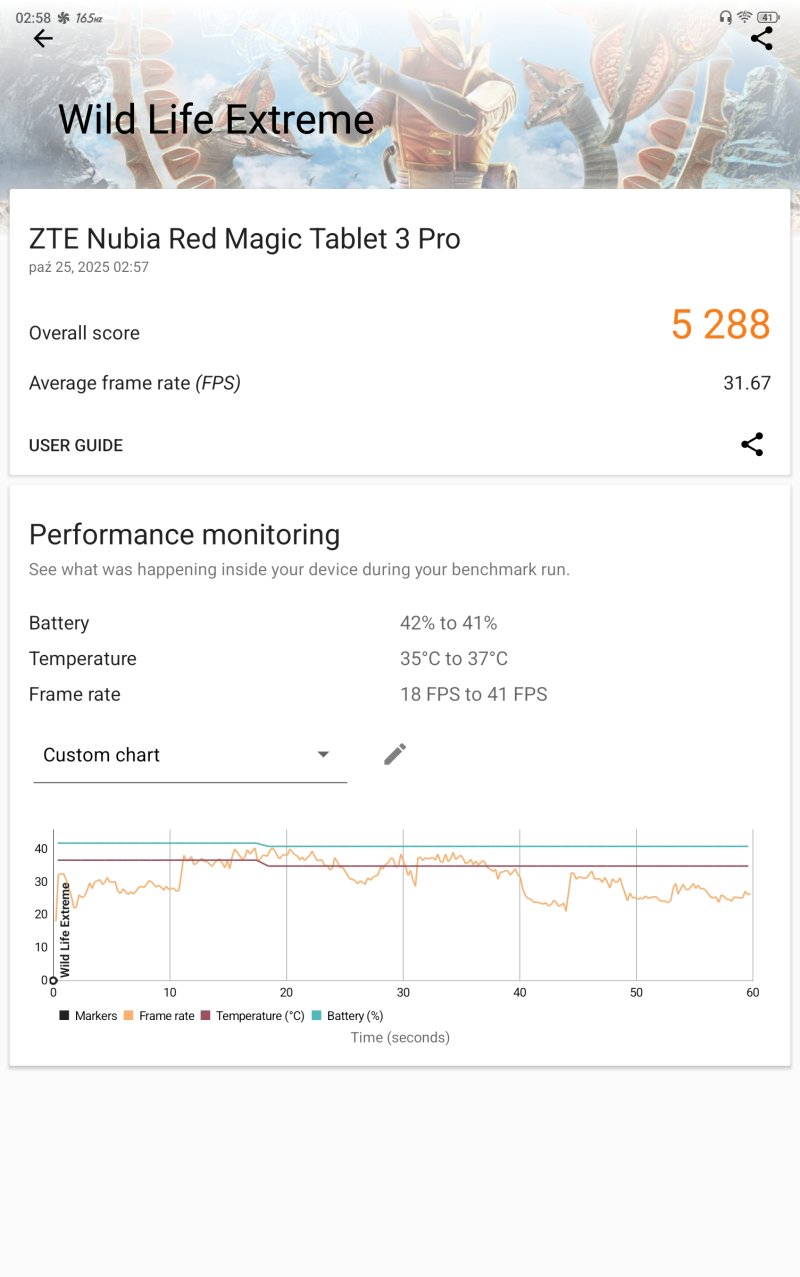Tap the overall score 5 288

pyautogui.click(x=720, y=325)
